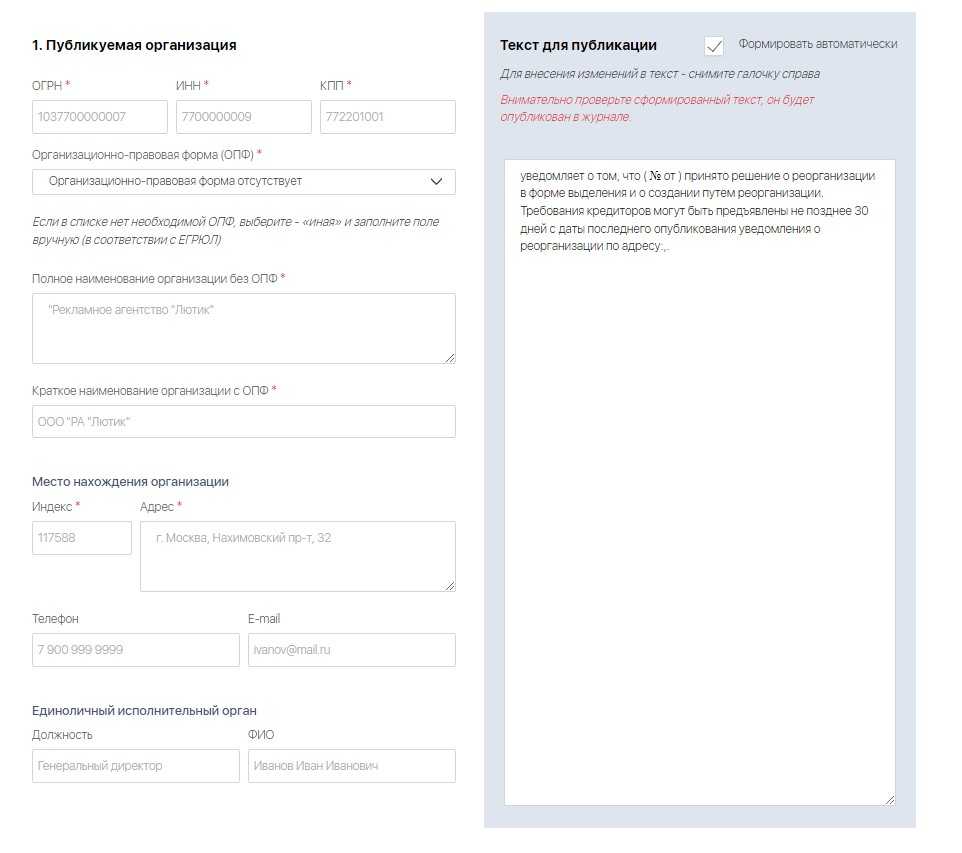The width and height of the screenshot is (962, 853).
Task: Focus the E-mail input field
Action: click(351, 650)
